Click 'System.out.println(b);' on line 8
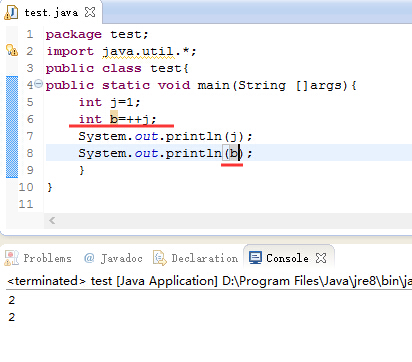This screenshot has height=362, width=412. pos(165,153)
